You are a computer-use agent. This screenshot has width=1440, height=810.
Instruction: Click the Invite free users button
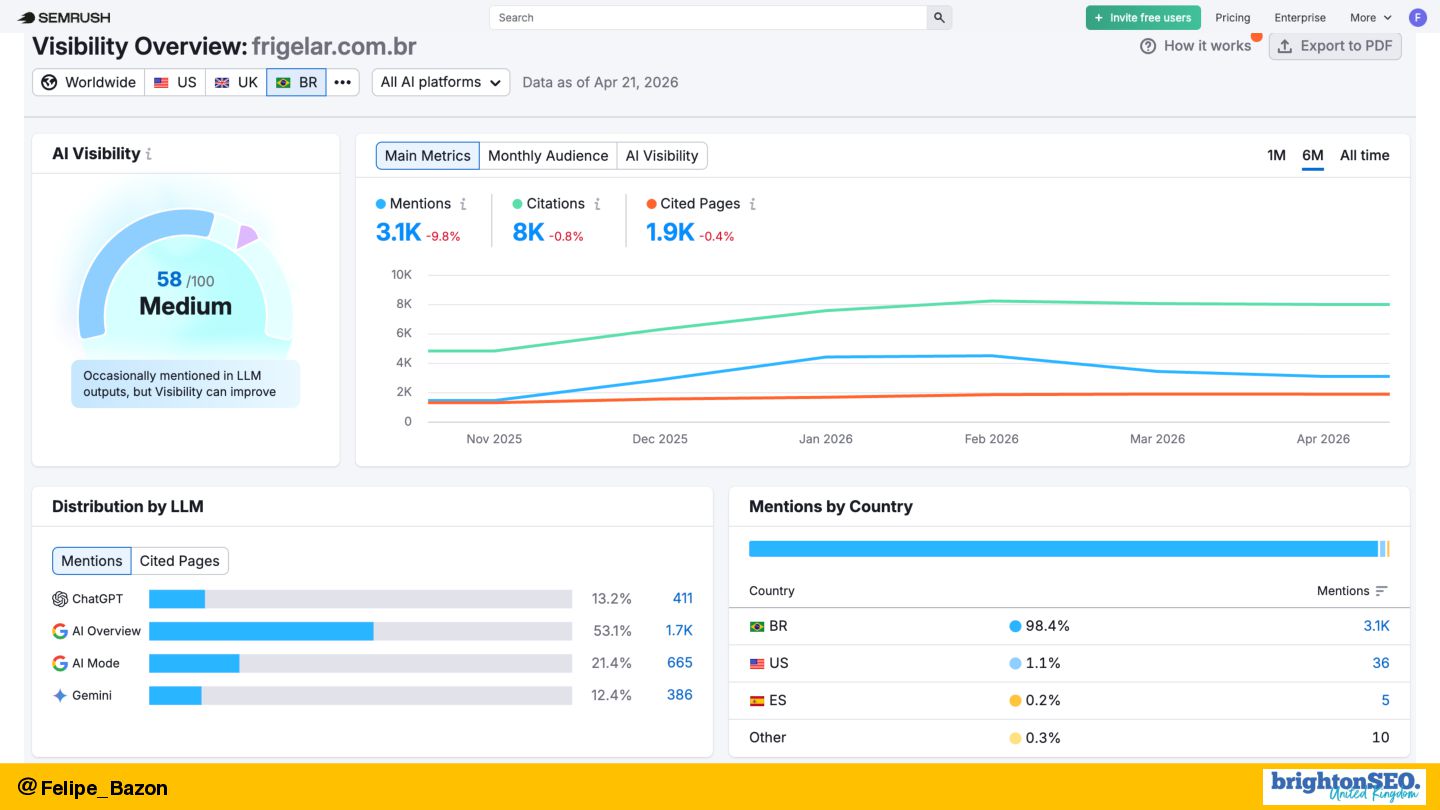[1143, 17]
